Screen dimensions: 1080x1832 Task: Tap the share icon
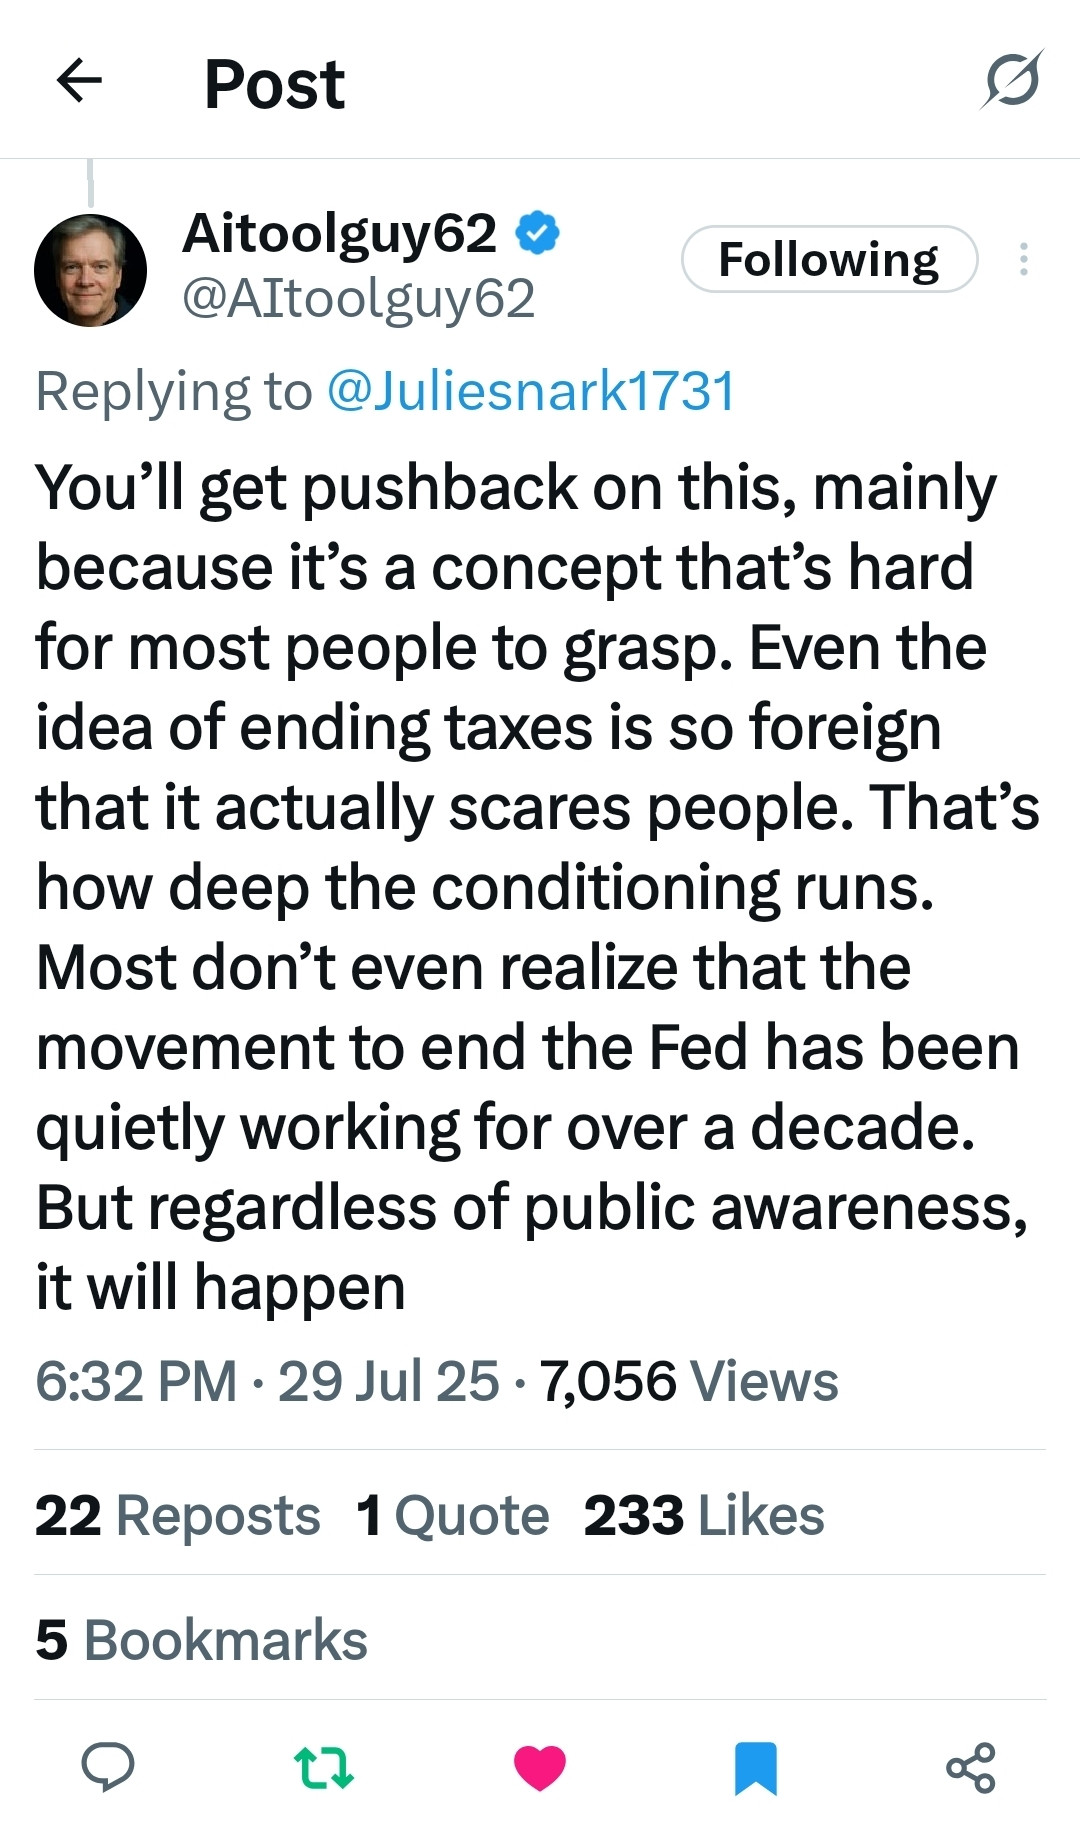pos(971,1767)
